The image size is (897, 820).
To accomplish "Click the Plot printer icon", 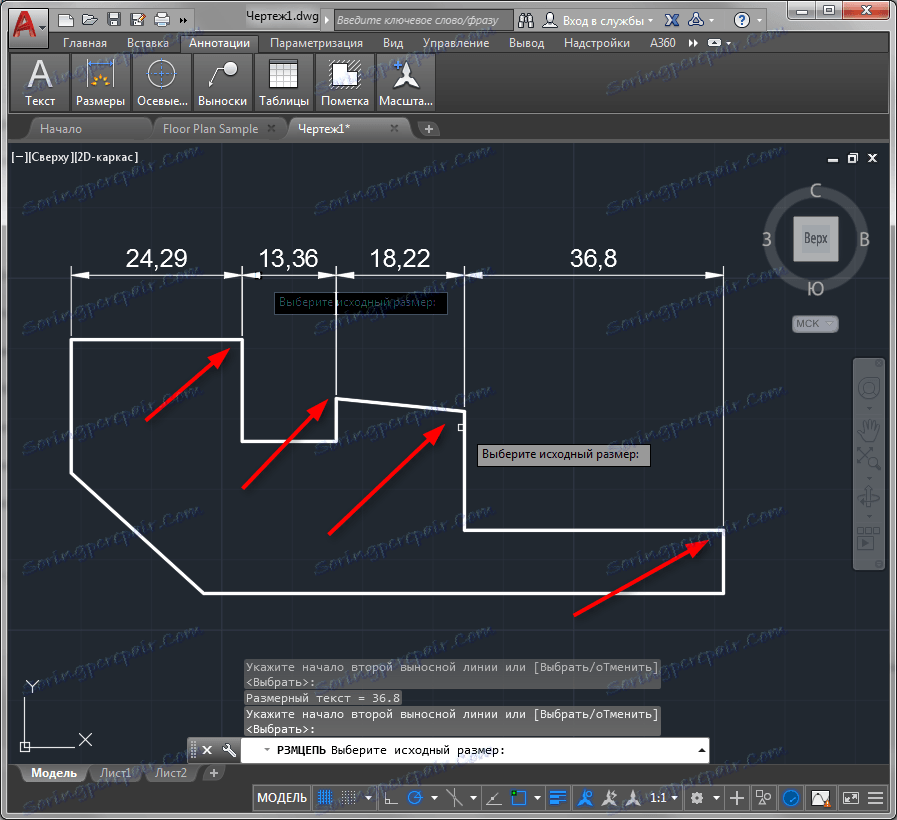I will [x=162, y=21].
